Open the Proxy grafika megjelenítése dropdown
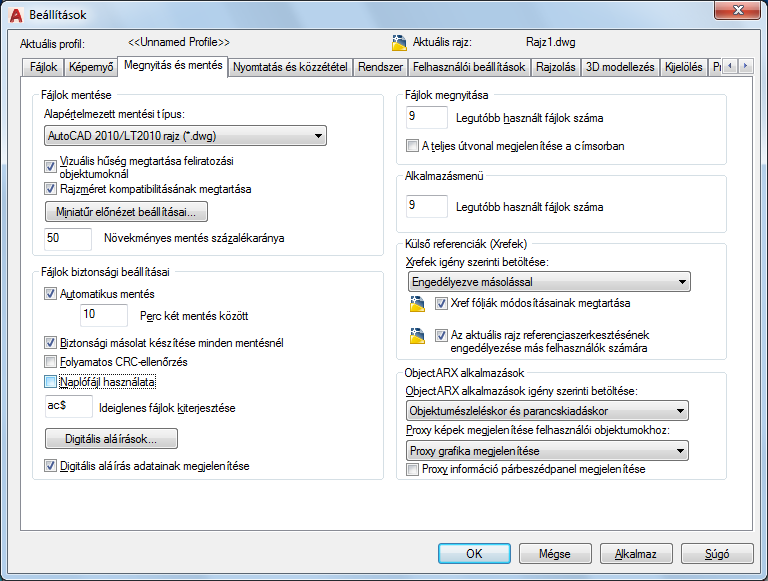The image size is (768, 581). (547, 451)
